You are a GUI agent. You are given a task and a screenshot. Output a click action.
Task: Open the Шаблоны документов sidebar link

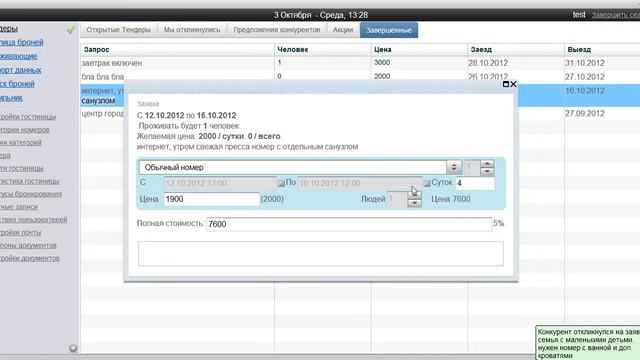[x=28, y=245]
